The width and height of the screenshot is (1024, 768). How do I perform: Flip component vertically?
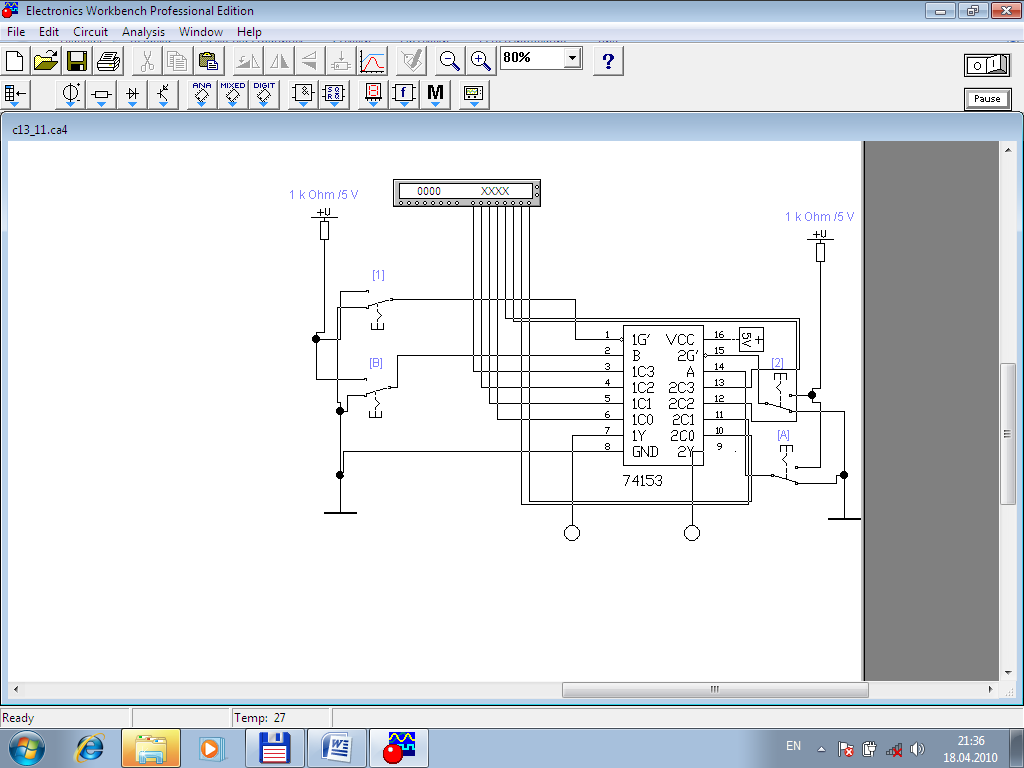[x=310, y=61]
